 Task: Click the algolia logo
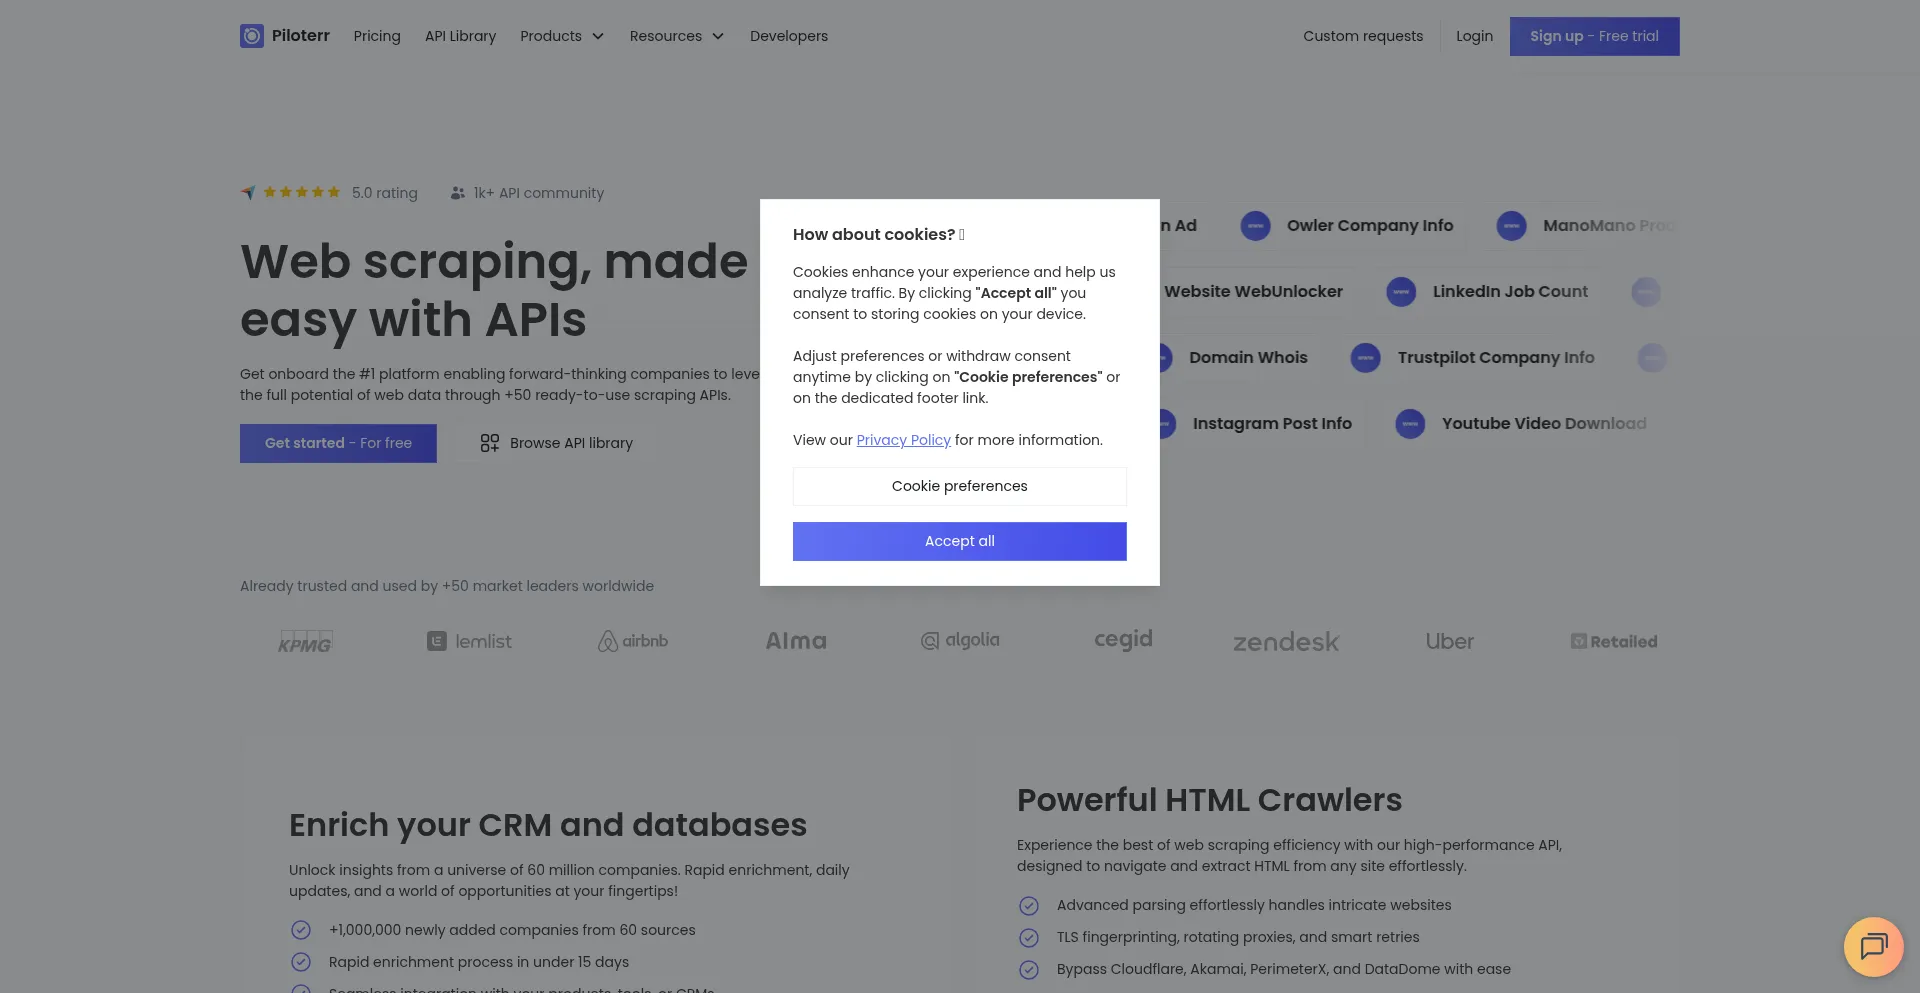(960, 640)
